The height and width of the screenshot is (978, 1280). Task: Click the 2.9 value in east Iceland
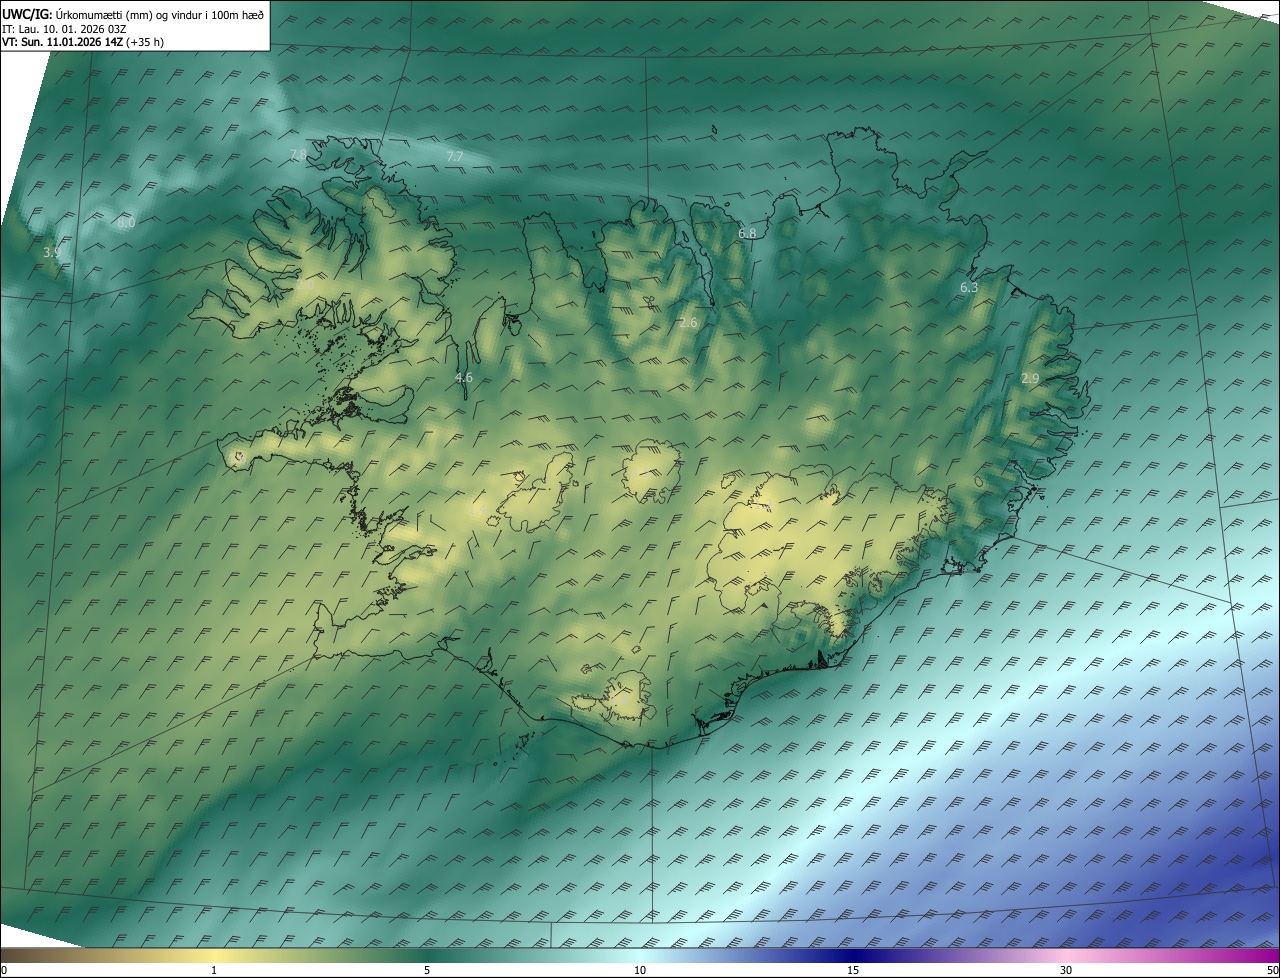click(1031, 378)
